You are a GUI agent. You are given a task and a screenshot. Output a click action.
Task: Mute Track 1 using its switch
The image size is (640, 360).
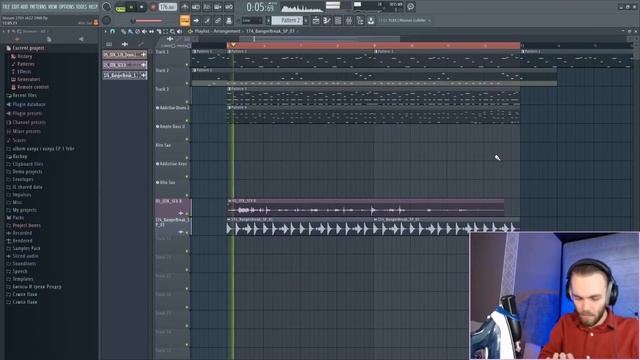[x=187, y=64]
